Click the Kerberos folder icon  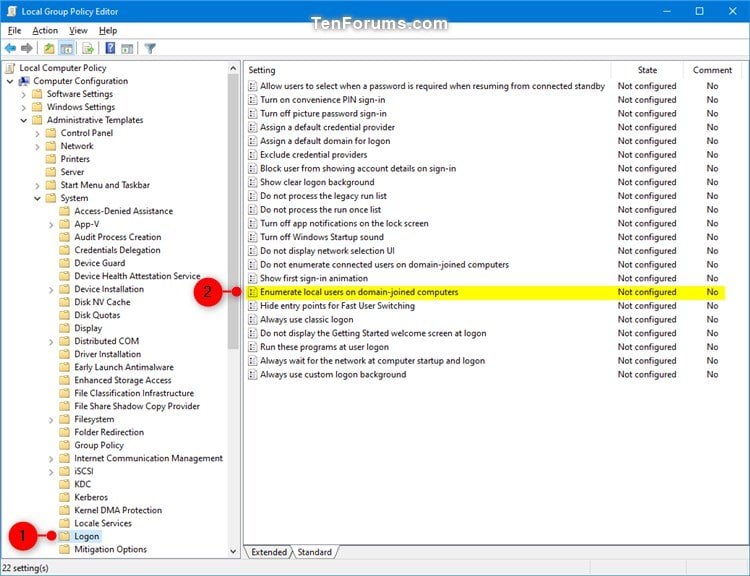coord(65,497)
